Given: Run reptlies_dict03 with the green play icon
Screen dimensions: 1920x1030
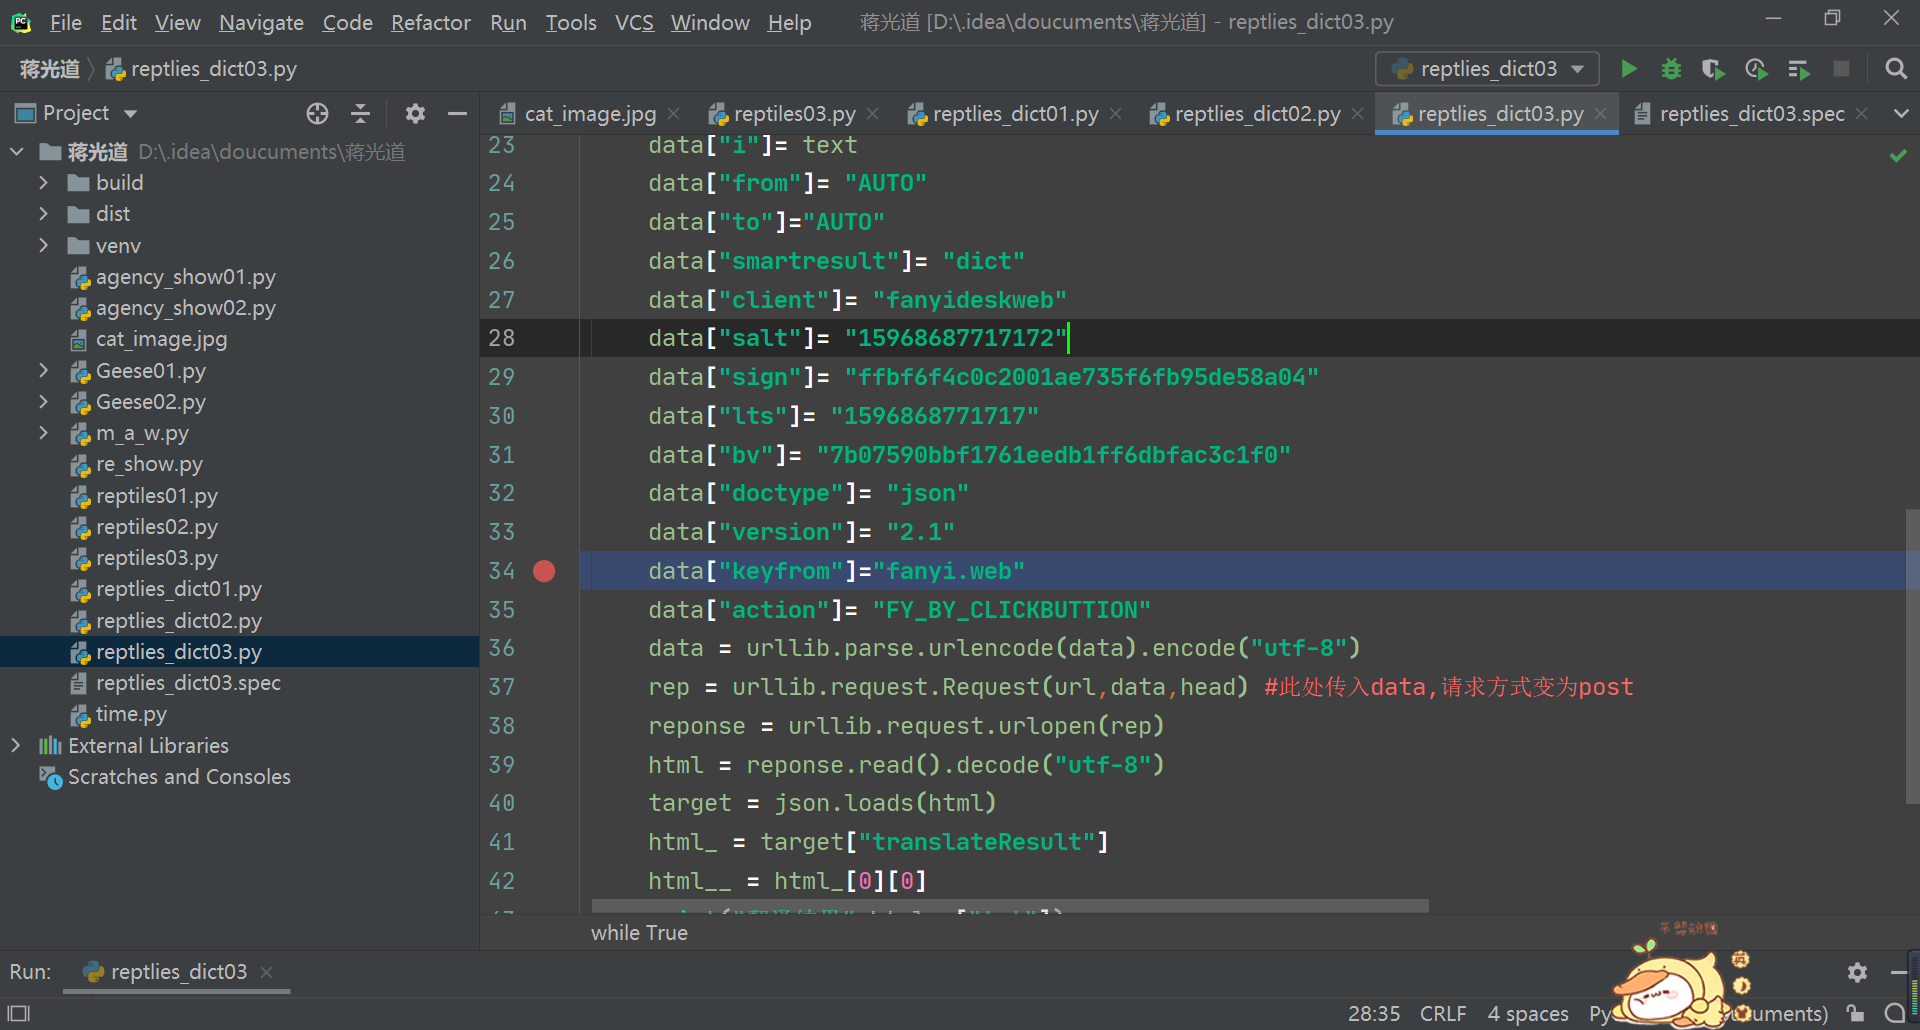Looking at the screenshot, I should point(1629,69).
